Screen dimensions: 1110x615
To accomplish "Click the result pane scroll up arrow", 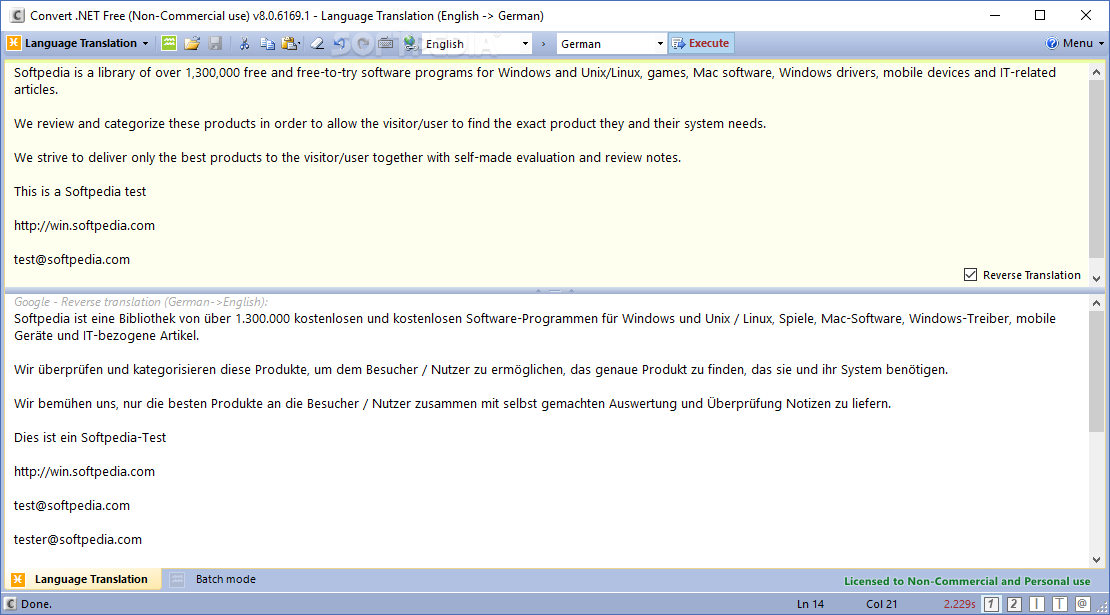I will point(1097,303).
